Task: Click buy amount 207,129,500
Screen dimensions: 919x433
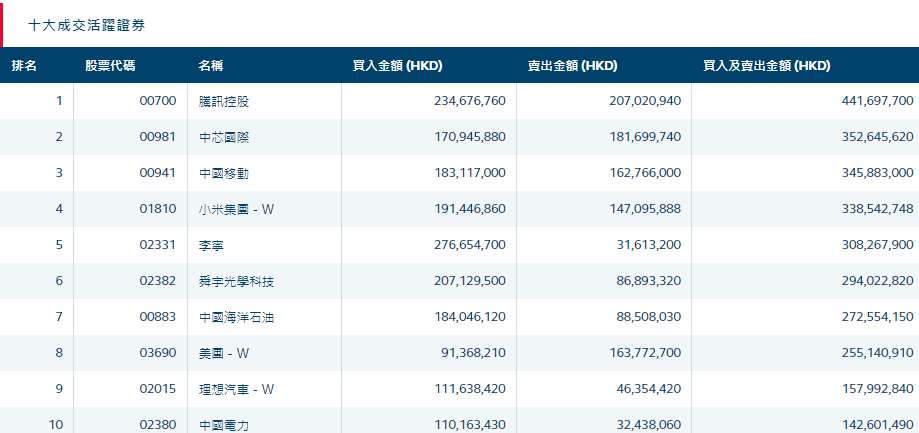Action: click(x=469, y=281)
